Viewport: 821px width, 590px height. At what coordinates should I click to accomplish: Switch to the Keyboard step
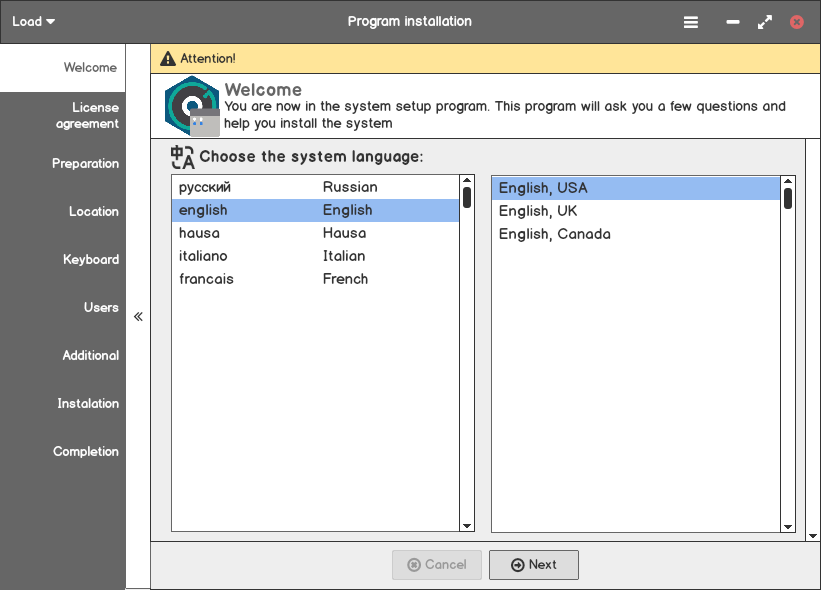pyautogui.click(x=91, y=260)
